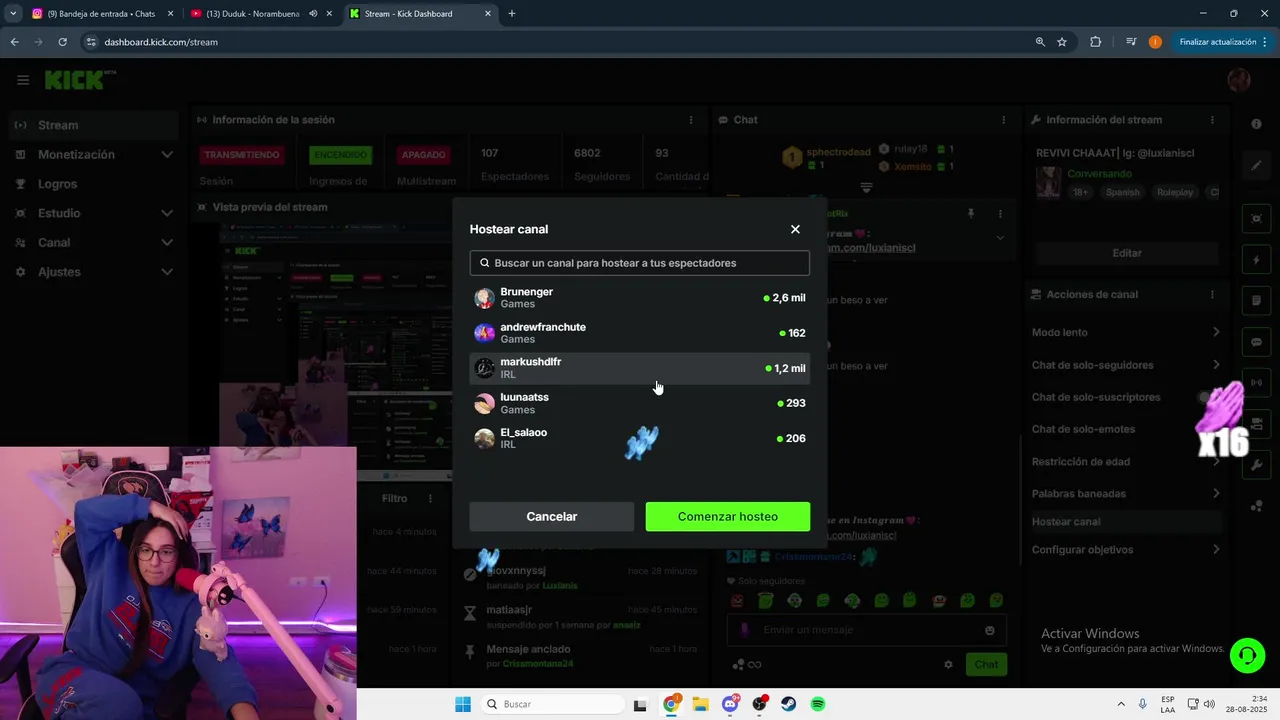Viewport: 1280px width, 720px height.
Task: Open Steam from the taskbar
Action: pyautogui.click(x=789, y=704)
